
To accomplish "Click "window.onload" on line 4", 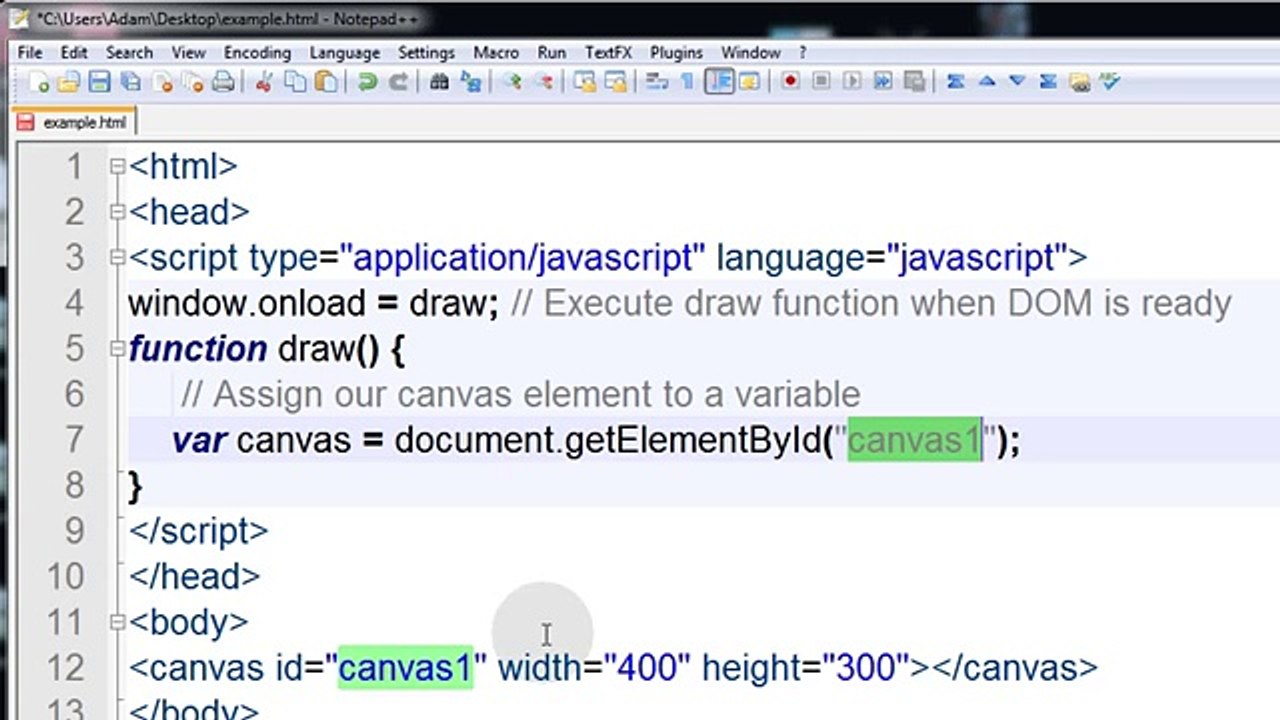I will pyautogui.click(x=247, y=303).
